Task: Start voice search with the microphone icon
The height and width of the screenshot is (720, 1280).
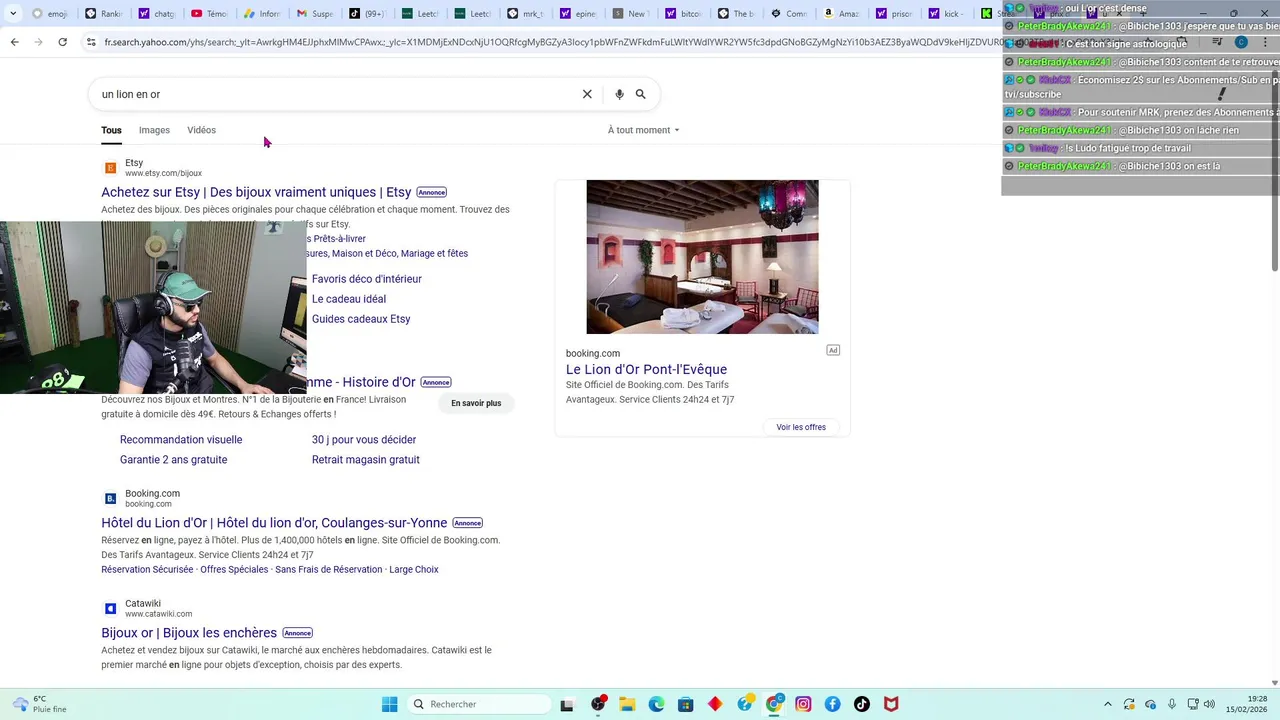Action: pos(619,94)
